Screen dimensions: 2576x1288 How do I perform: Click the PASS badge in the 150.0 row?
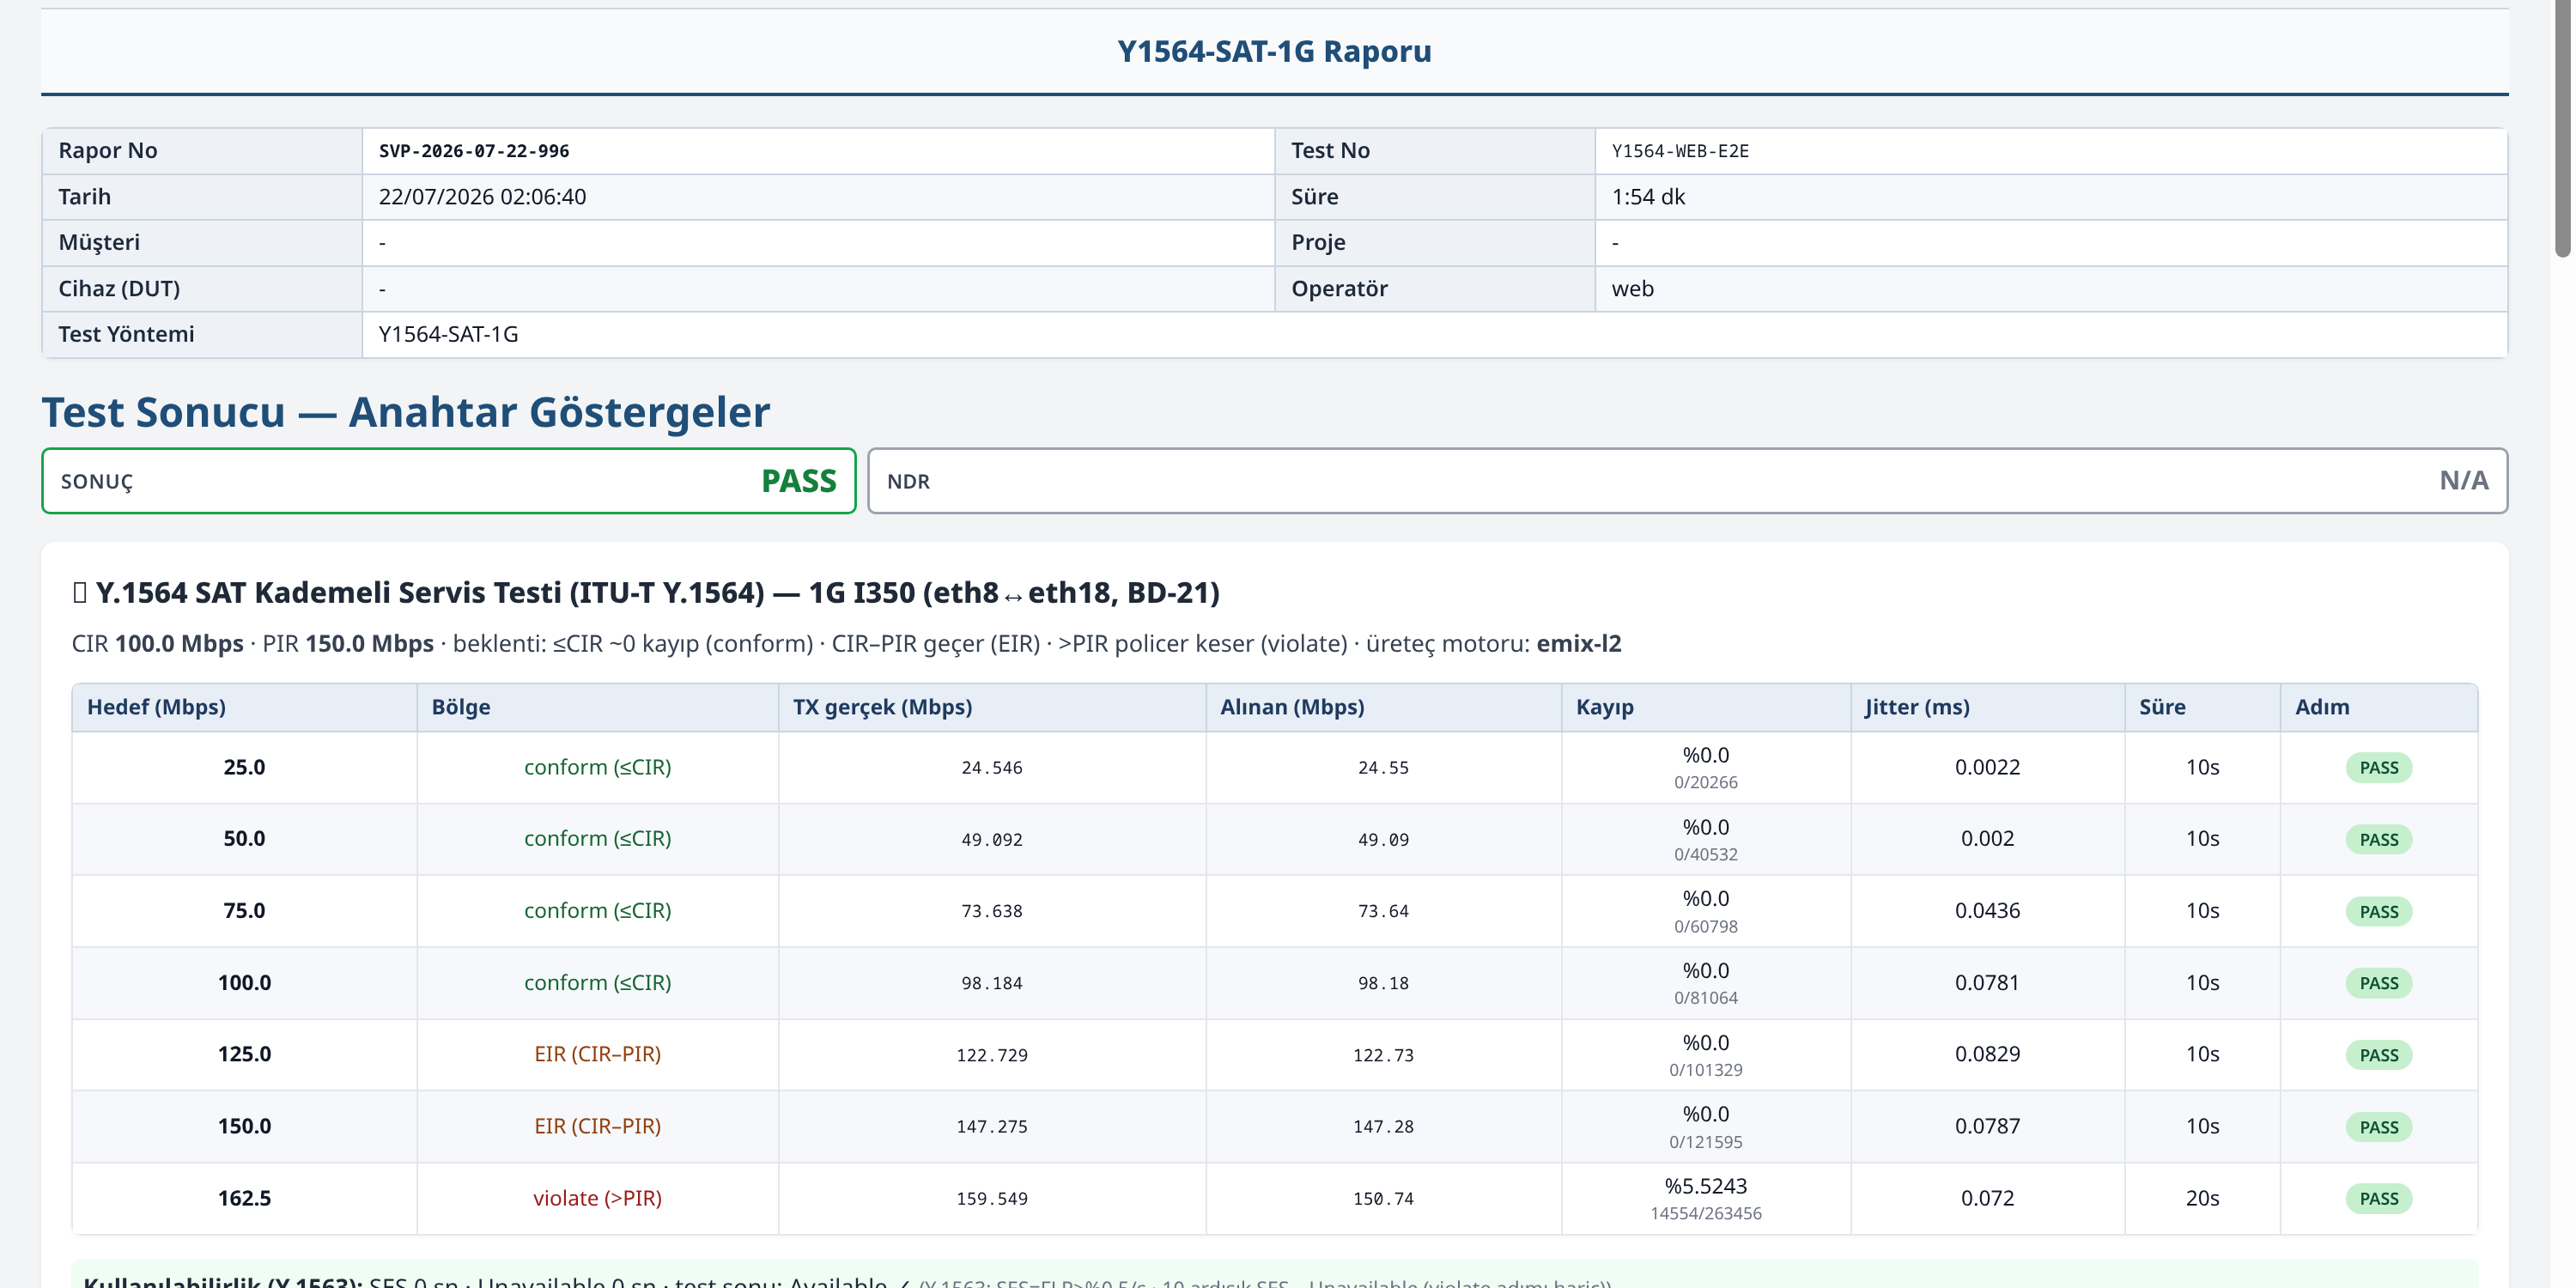(x=2379, y=1127)
